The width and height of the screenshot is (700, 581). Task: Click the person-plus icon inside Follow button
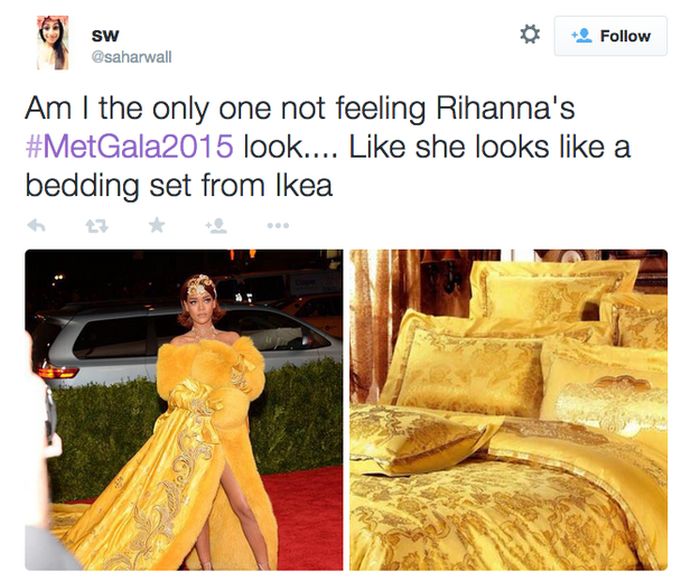point(582,36)
